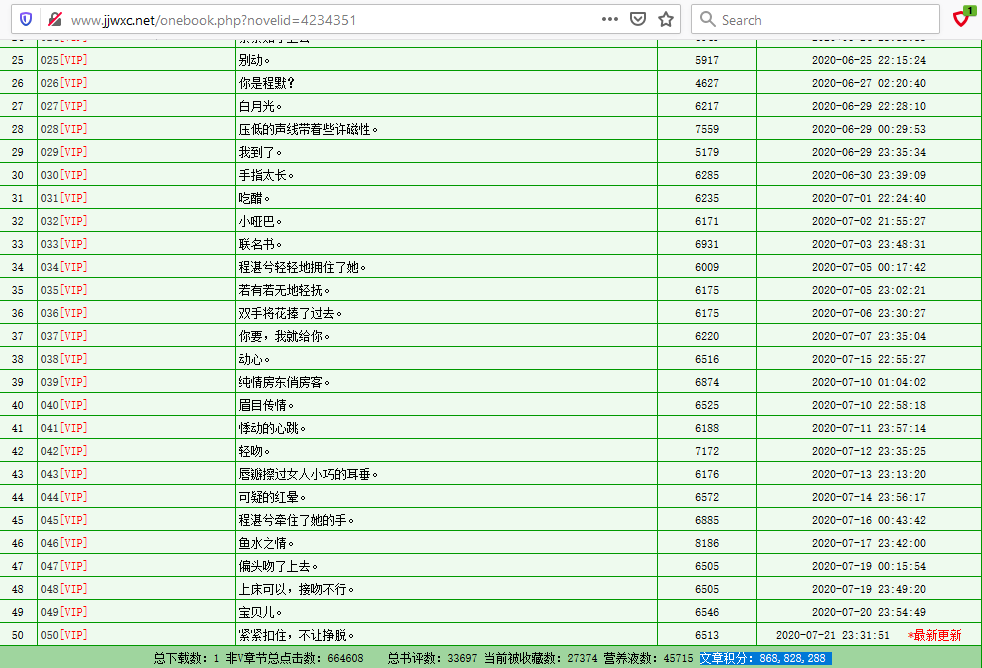
Task: Open chapter 026[VIP] link
Action: (x=64, y=83)
